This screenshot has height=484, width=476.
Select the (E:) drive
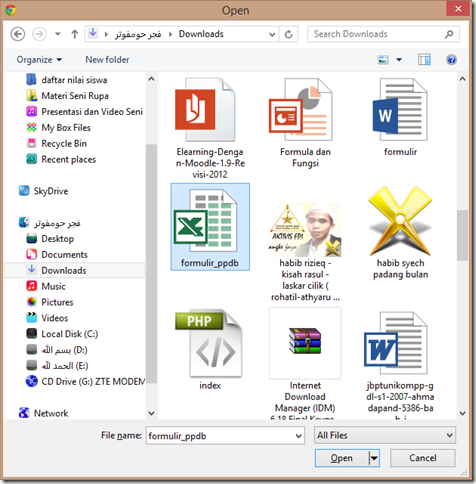point(57,366)
